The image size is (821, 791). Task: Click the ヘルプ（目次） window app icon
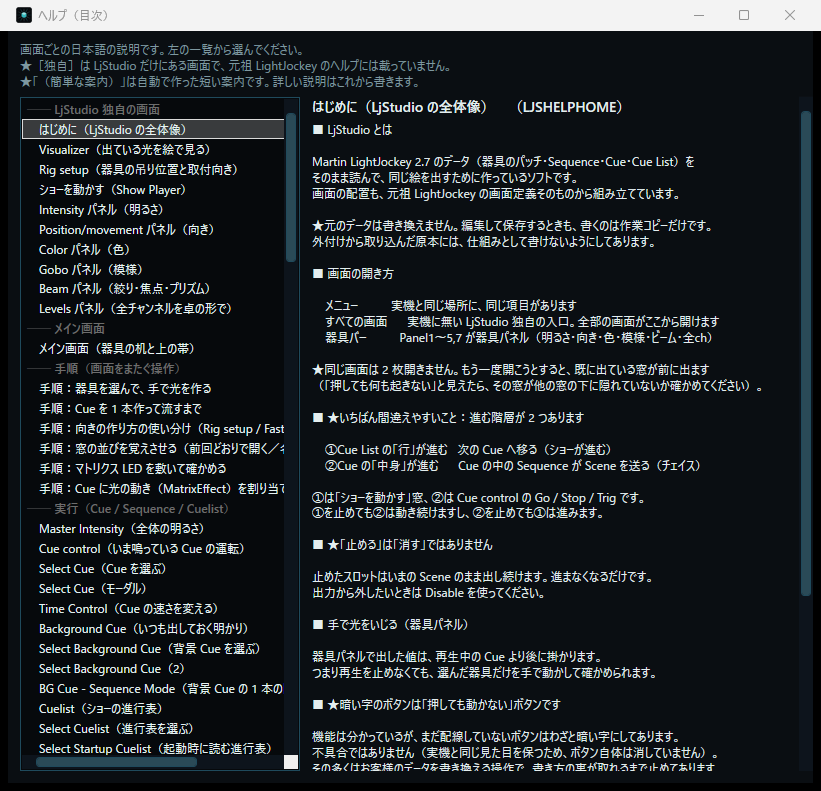tap(24, 15)
